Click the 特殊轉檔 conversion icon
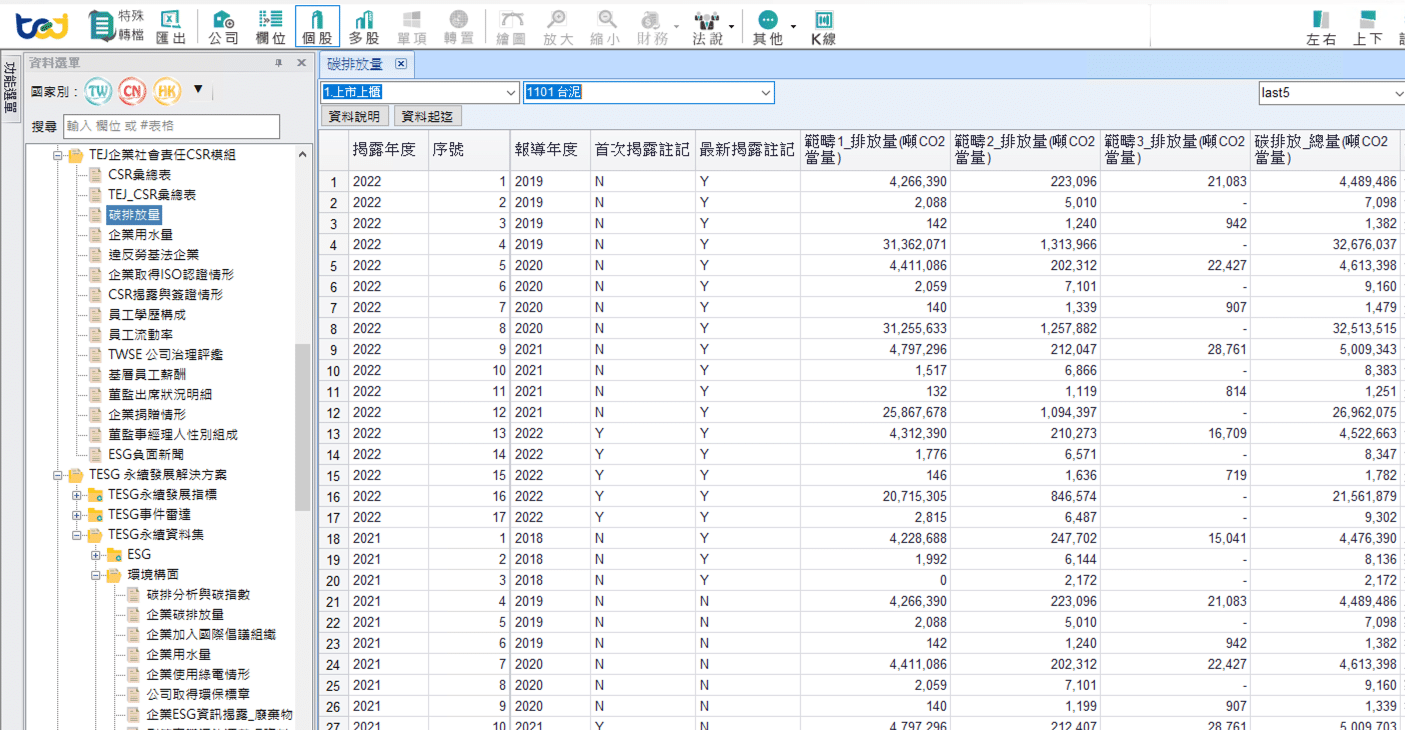 (x=115, y=26)
